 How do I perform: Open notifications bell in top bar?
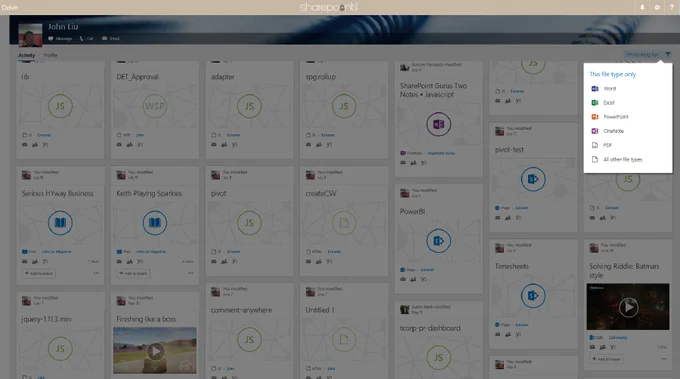tap(642, 7)
